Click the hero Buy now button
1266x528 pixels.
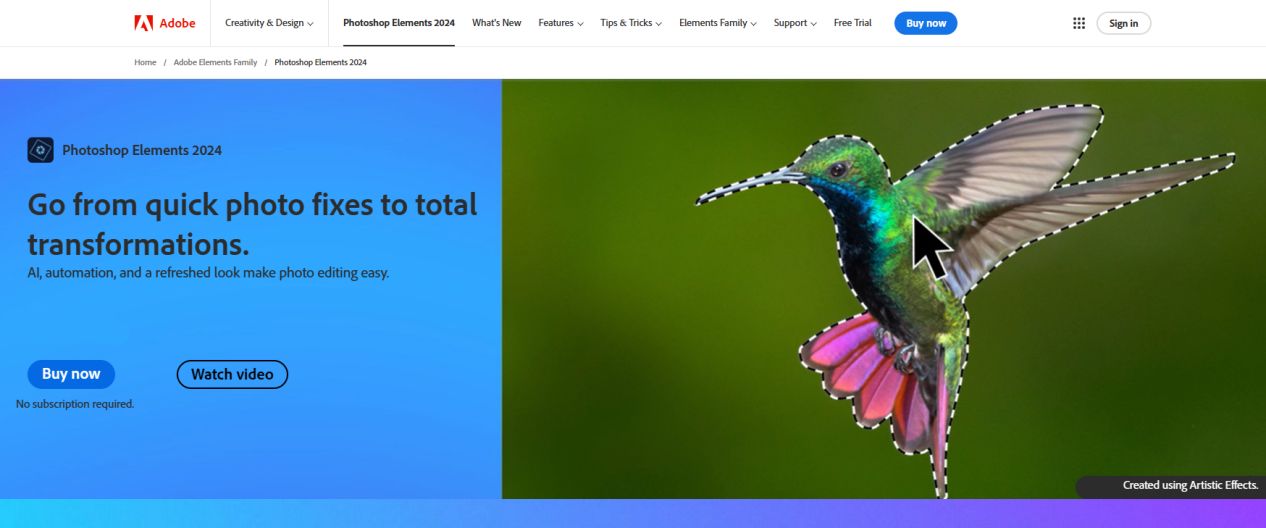(71, 374)
